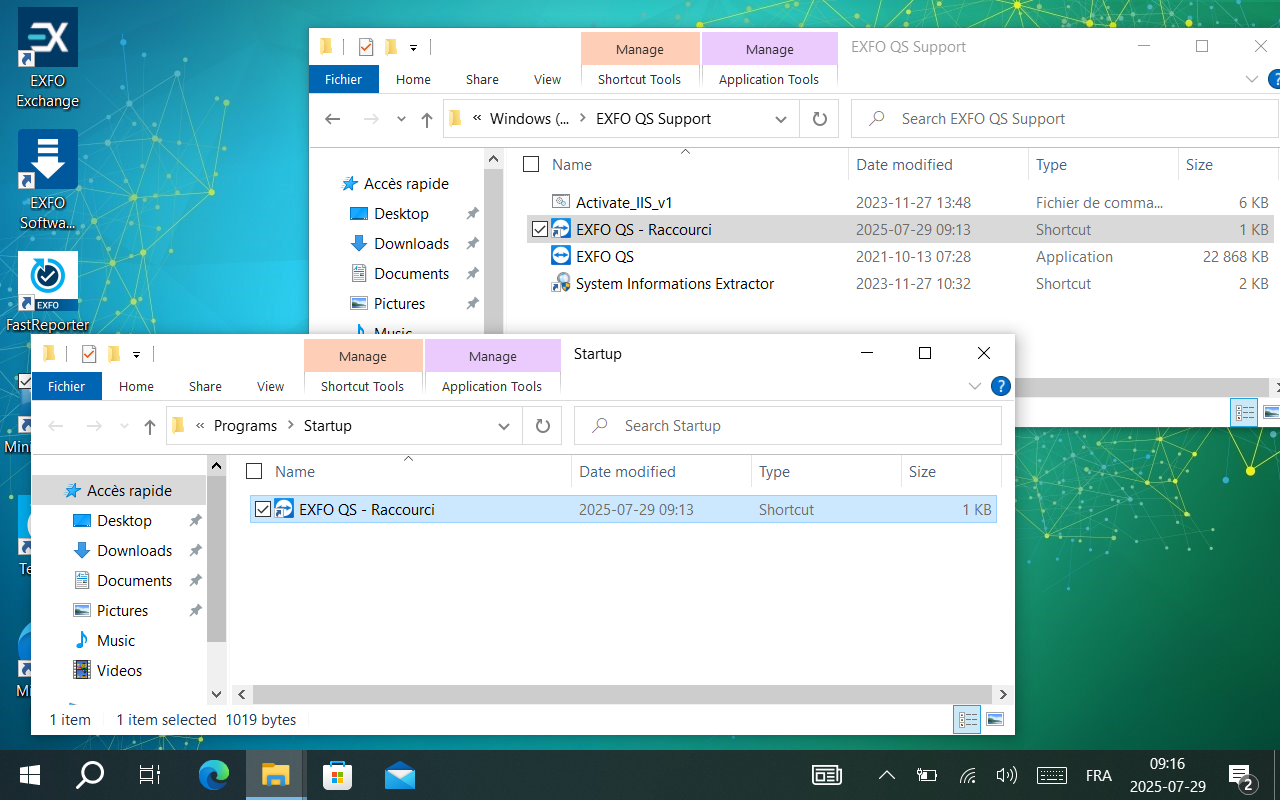Open Home tab in Startup window
This screenshot has width=1280, height=800.
click(x=136, y=386)
